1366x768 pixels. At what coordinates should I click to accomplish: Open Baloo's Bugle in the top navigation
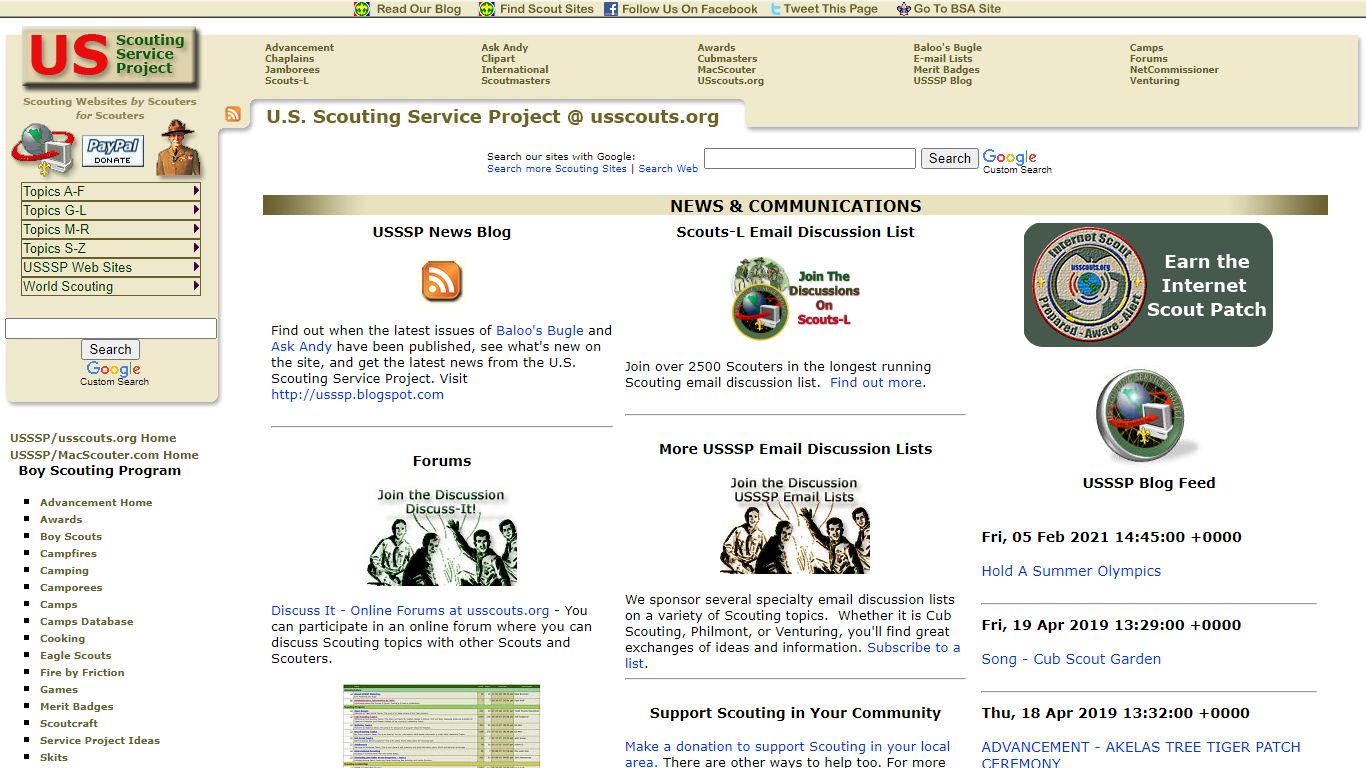(947, 48)
